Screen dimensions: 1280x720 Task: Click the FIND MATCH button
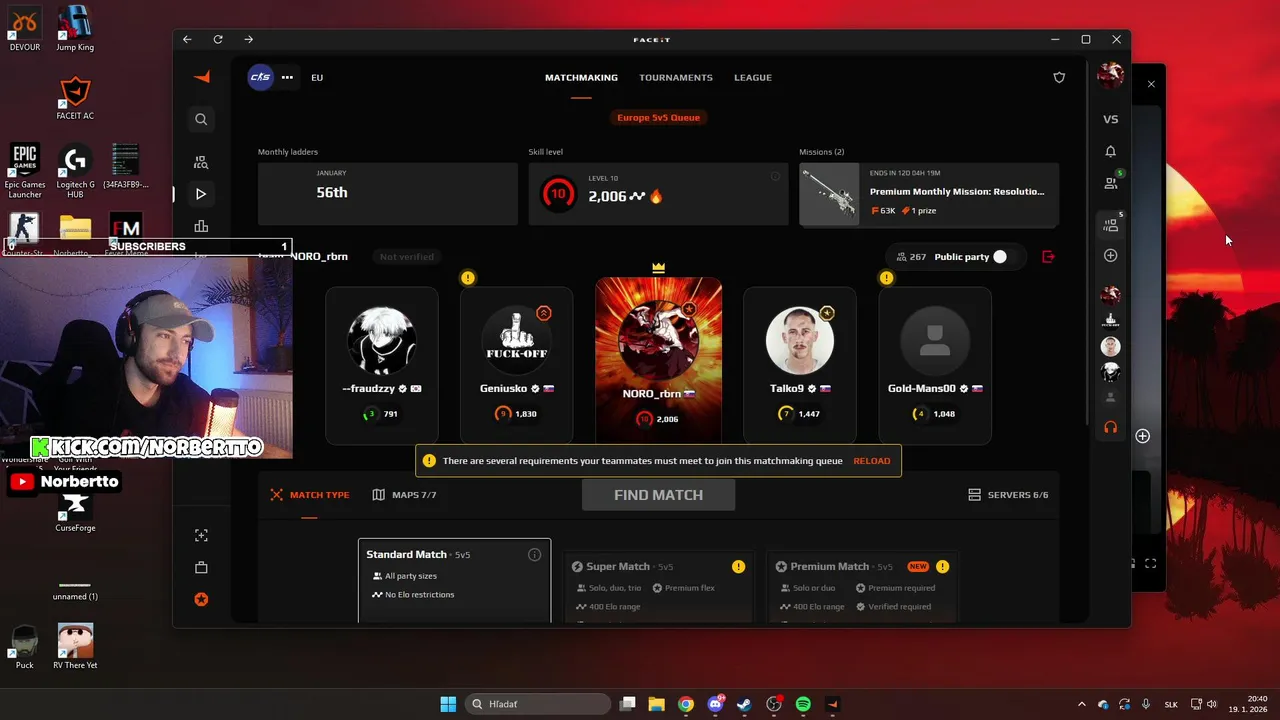(x=658, y=495)
